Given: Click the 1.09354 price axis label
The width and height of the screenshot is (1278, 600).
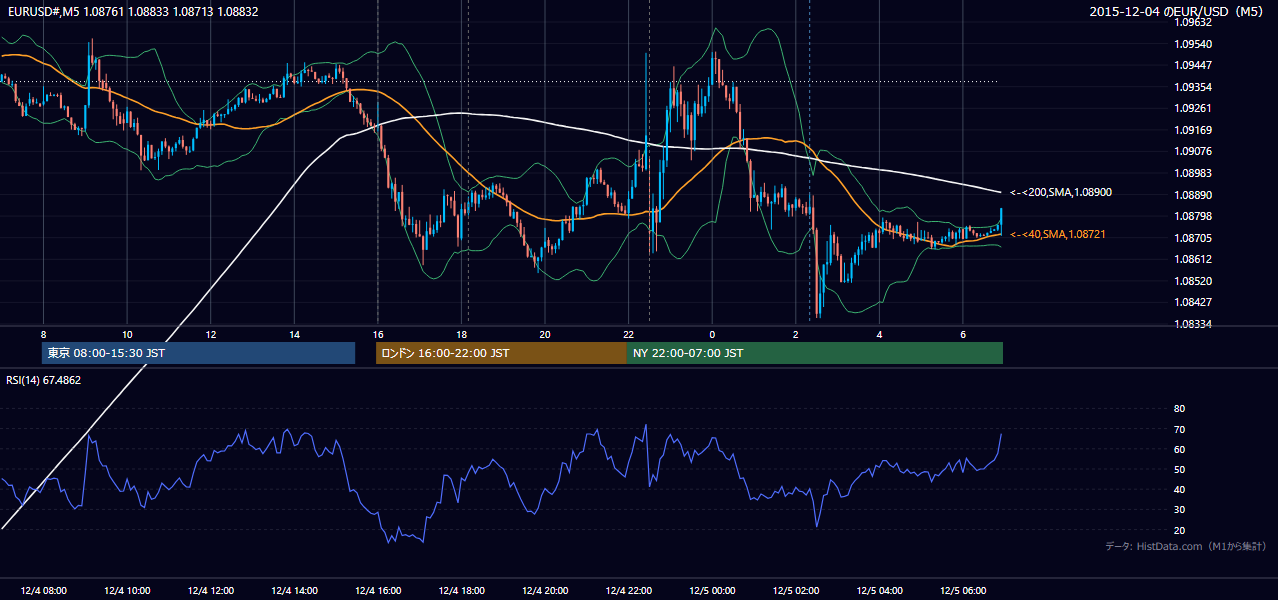Looking at the screenshot, I should click(x=1193, y=87).
